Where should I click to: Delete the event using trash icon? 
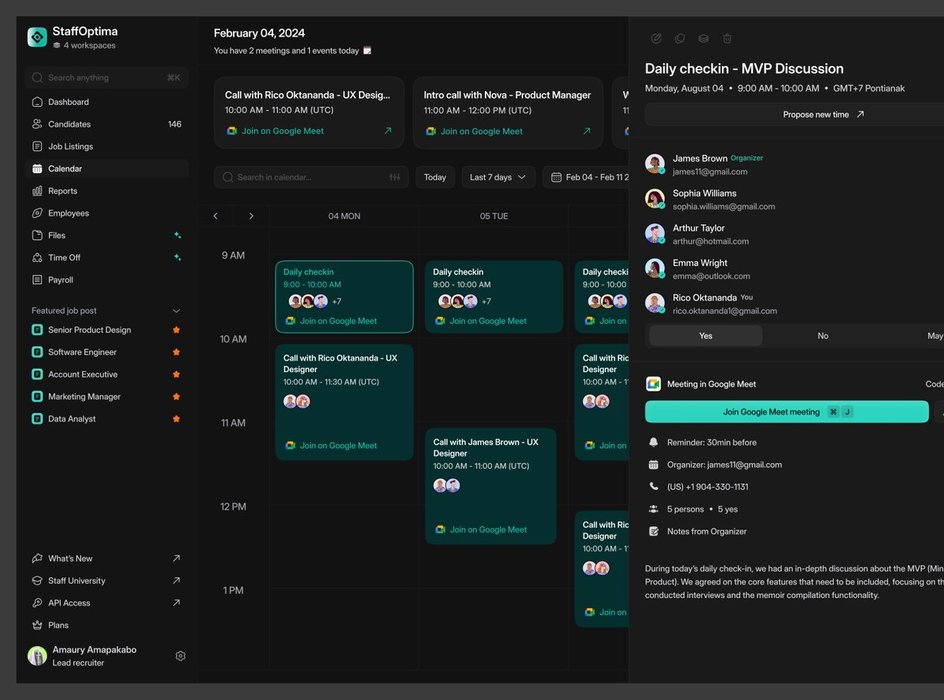click(727, 39)
